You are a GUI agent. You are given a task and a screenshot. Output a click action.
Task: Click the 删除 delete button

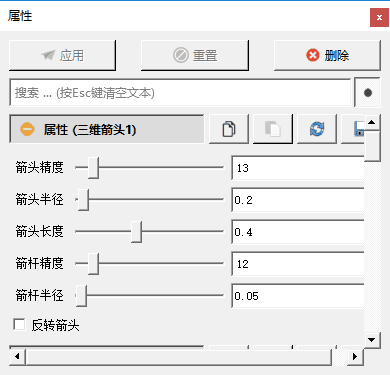click(327, 55)
